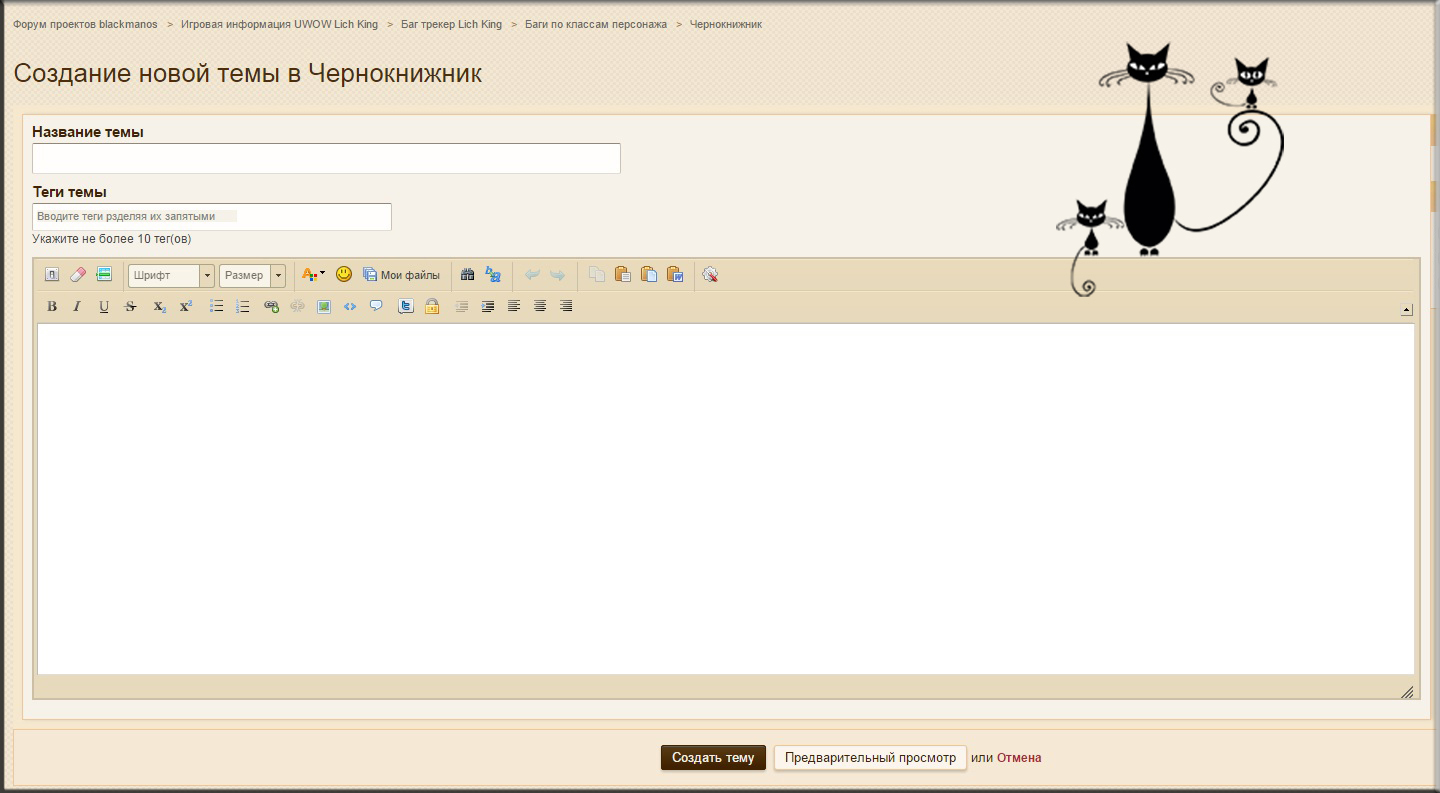The height and width of the screenshot is (793, 1440).
Task: Open Баги по классам персонажа breadcrumb
Action: click(595, 24)
